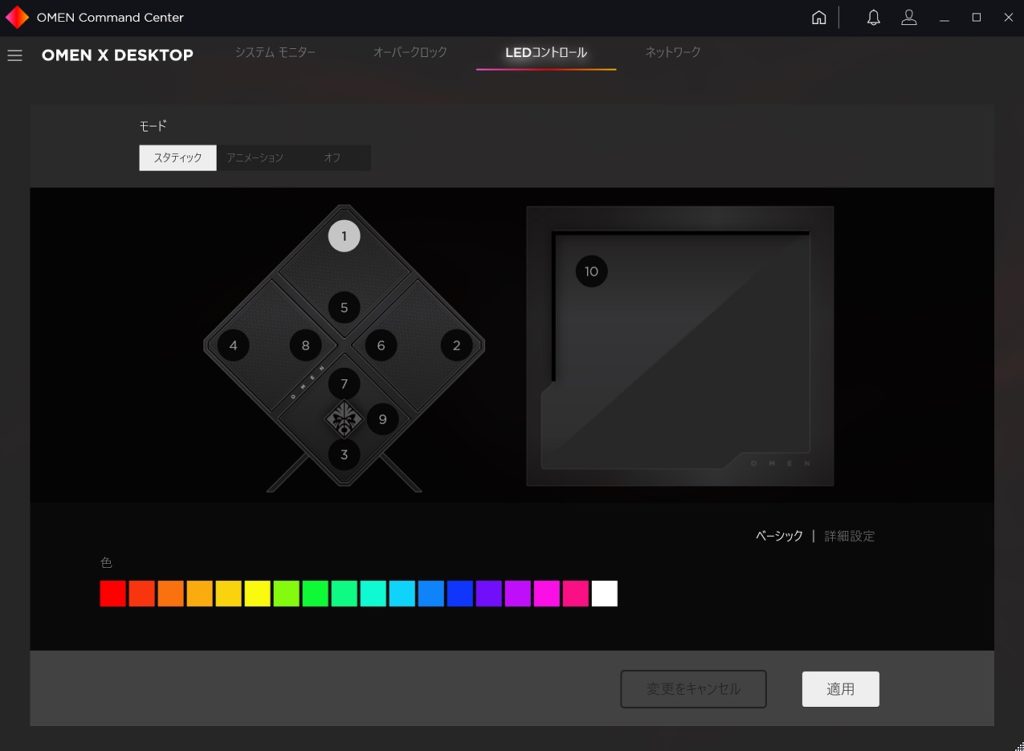Click 変更をキャンセル button

point(694,689)
